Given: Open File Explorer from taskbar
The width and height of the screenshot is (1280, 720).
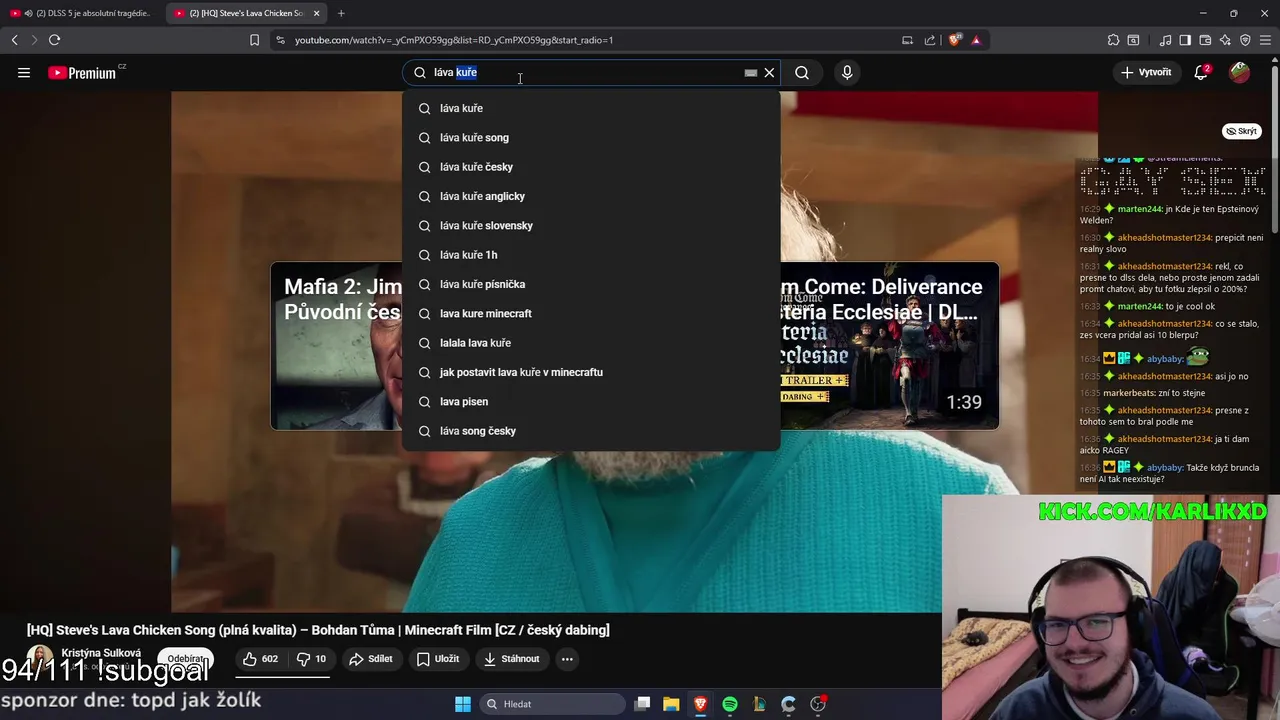Looking at the screenshot, I should pos(671,704).
